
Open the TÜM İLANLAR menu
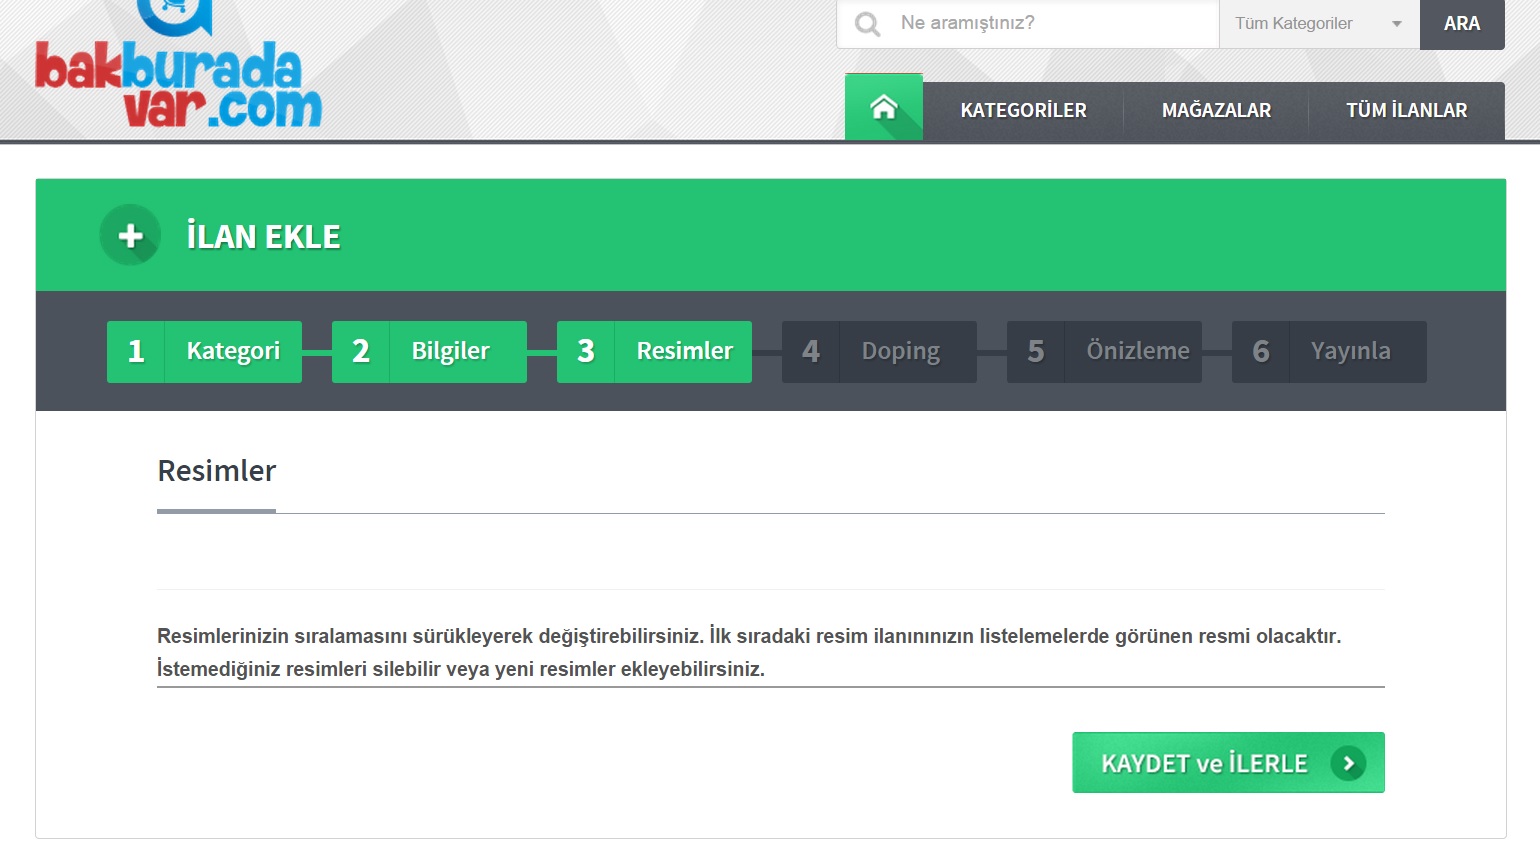1406,111
